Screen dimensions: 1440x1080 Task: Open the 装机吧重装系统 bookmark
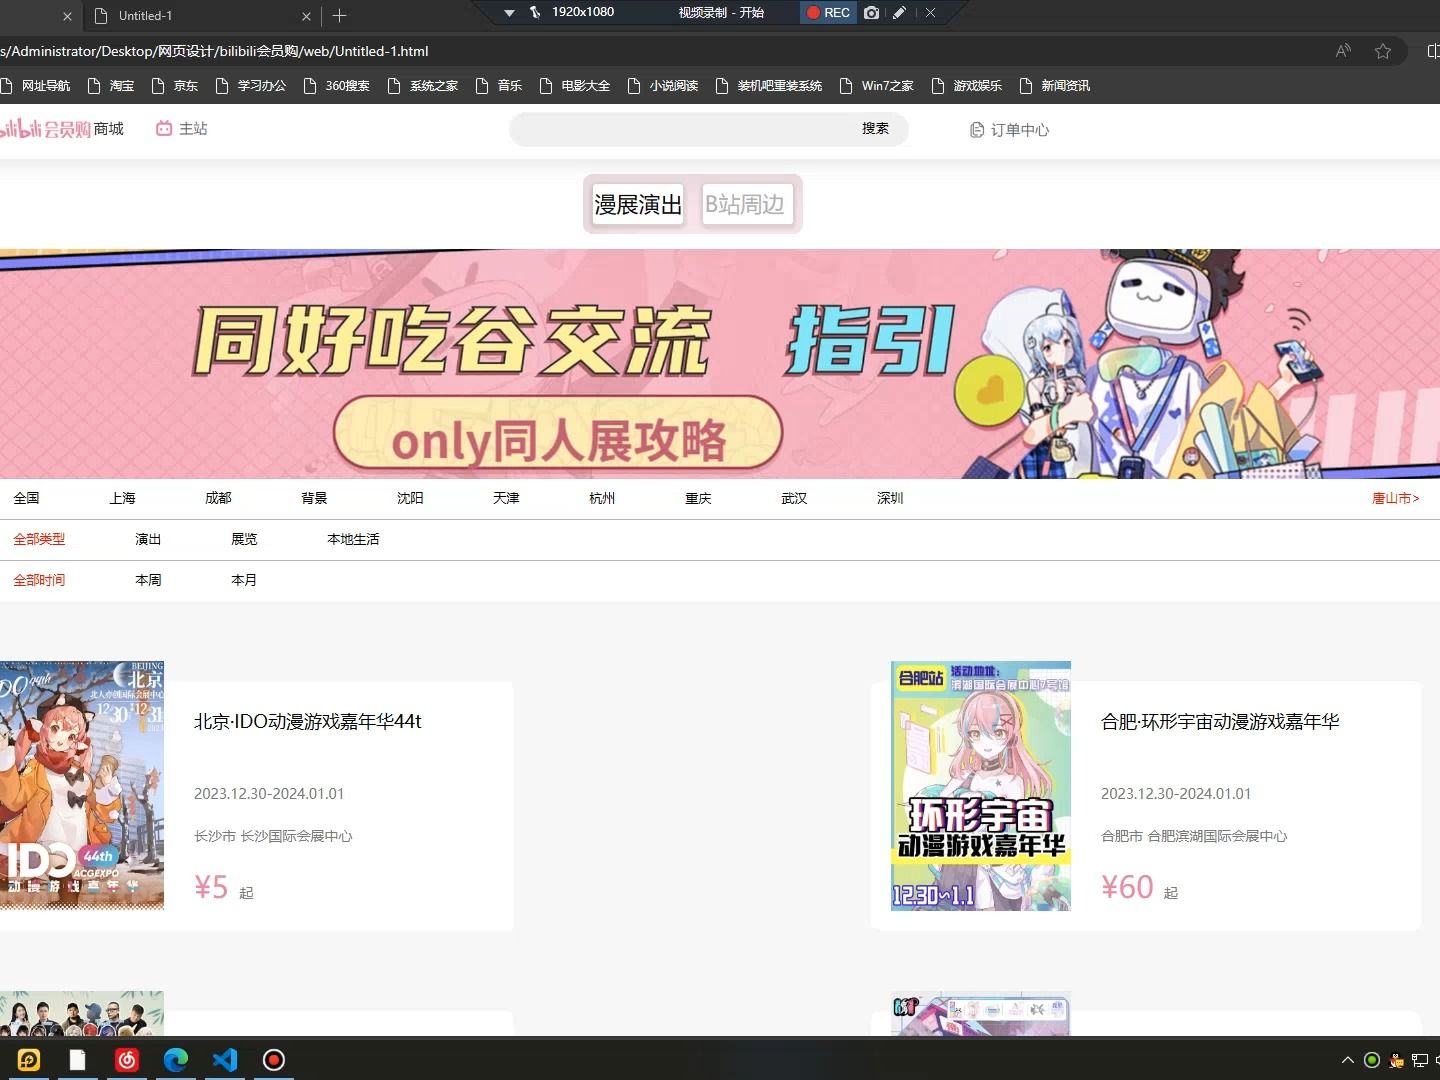pos(769,86)
